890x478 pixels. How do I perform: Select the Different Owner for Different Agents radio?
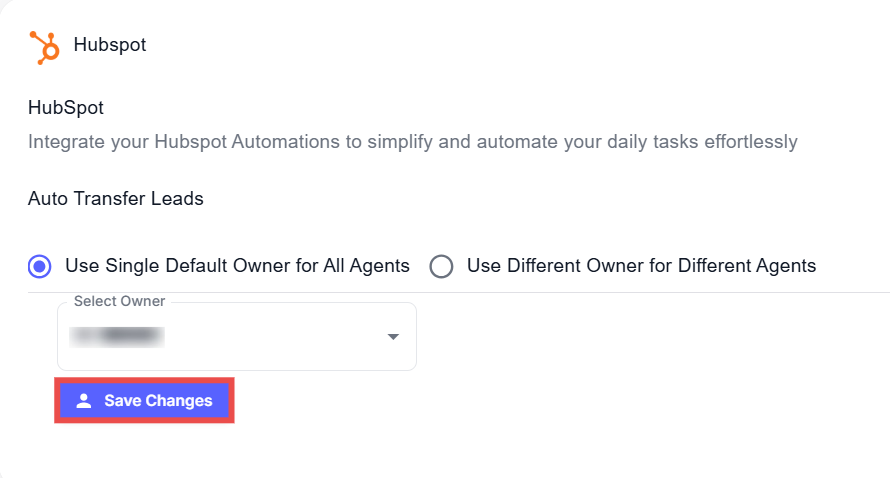(441, 266)
